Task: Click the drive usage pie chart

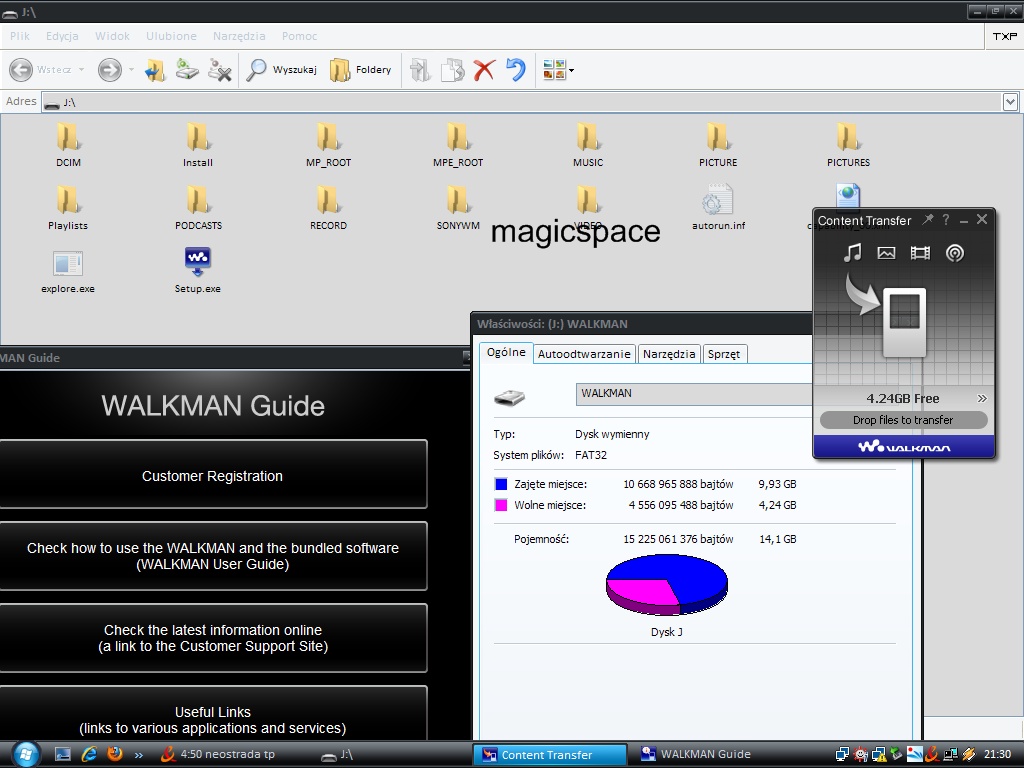Action: coord(667,584)
